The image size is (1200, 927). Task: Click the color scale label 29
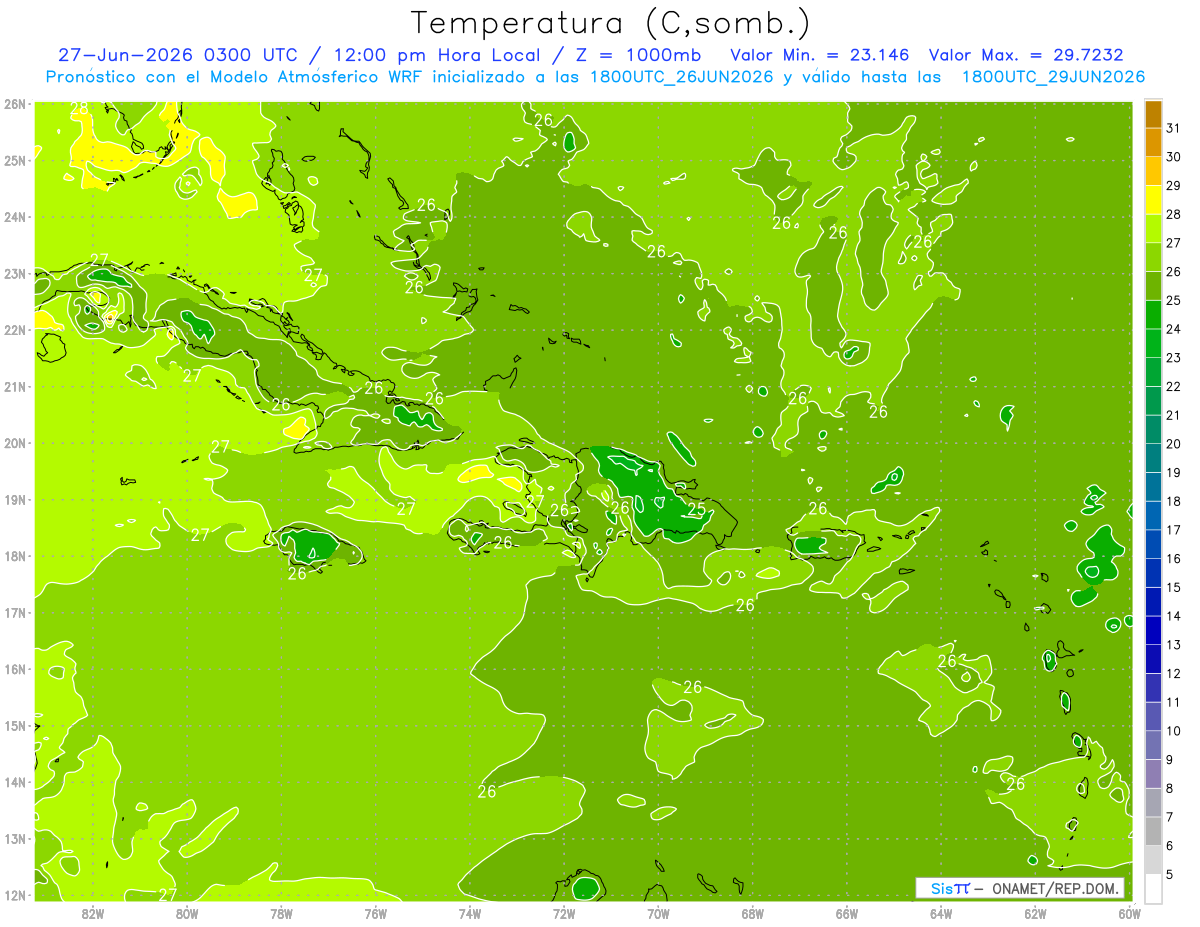(1173, 186)
